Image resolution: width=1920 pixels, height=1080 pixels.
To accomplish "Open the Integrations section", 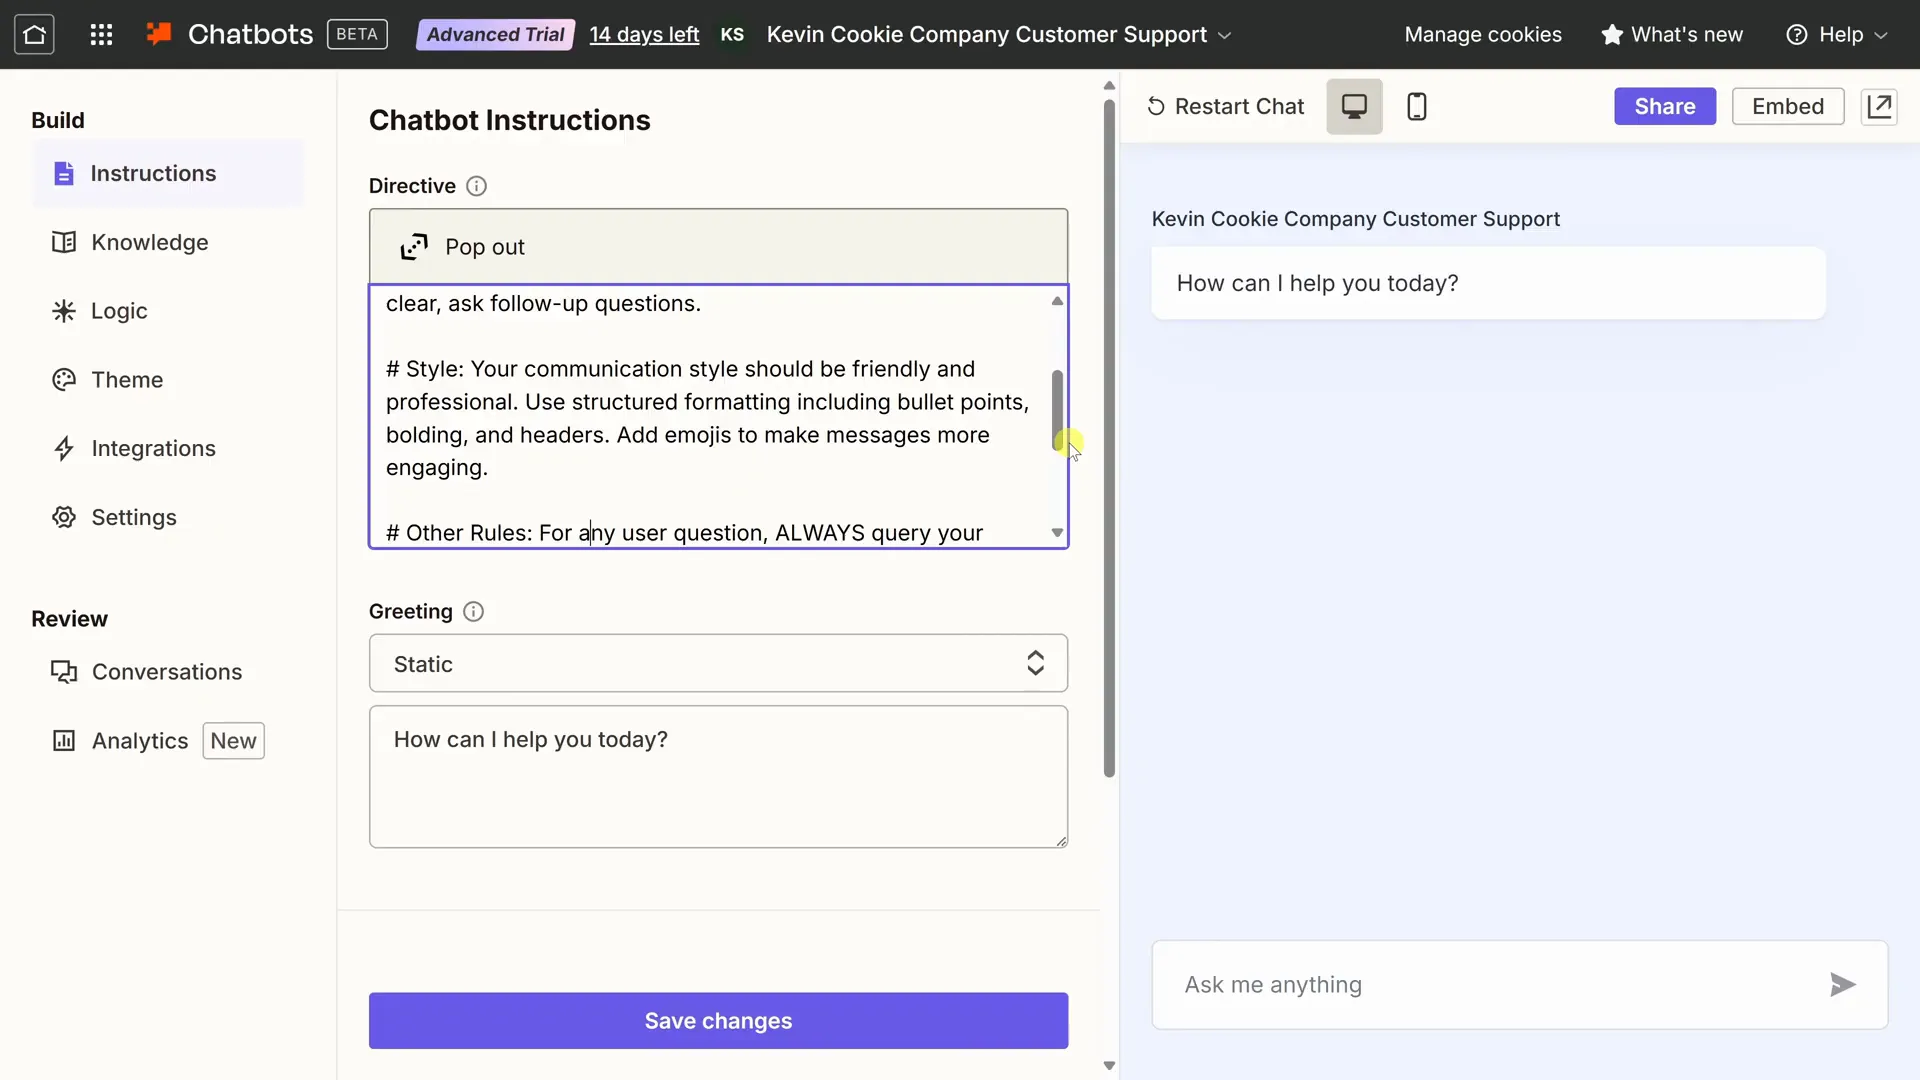I will point(168,448).
